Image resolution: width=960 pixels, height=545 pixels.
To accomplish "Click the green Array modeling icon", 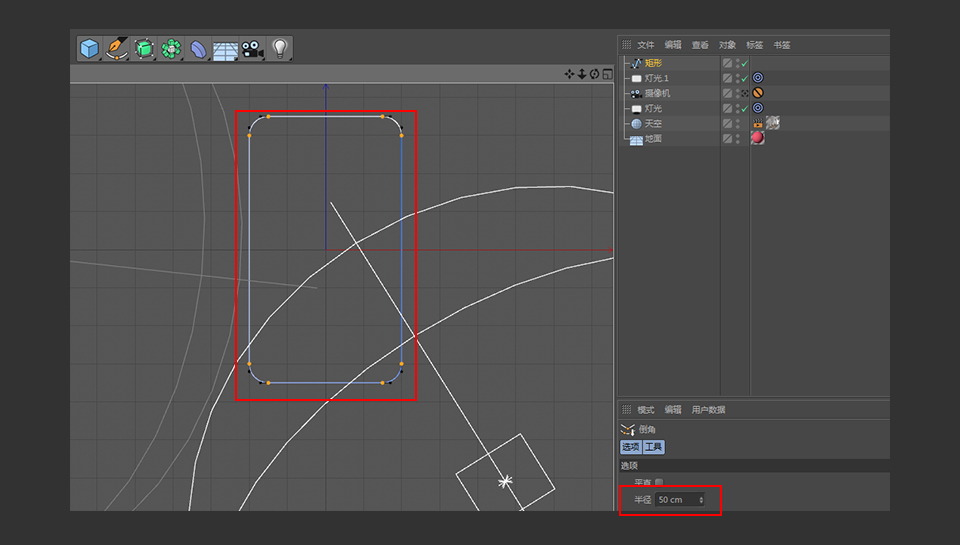I will point(171,49).
